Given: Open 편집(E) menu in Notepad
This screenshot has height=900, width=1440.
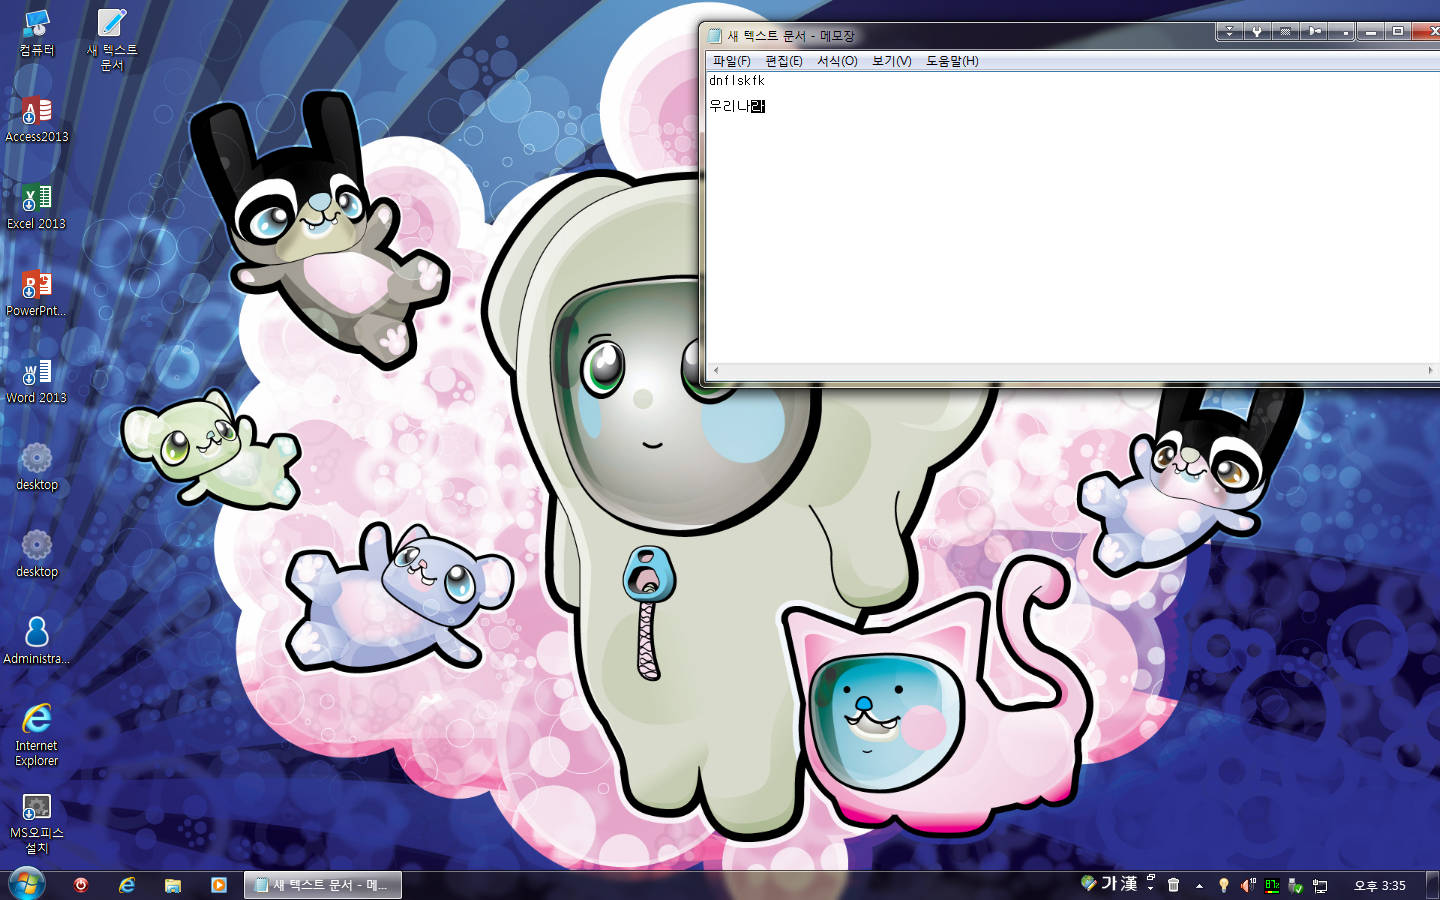Looking at the screenshot, I should (784, 61).
